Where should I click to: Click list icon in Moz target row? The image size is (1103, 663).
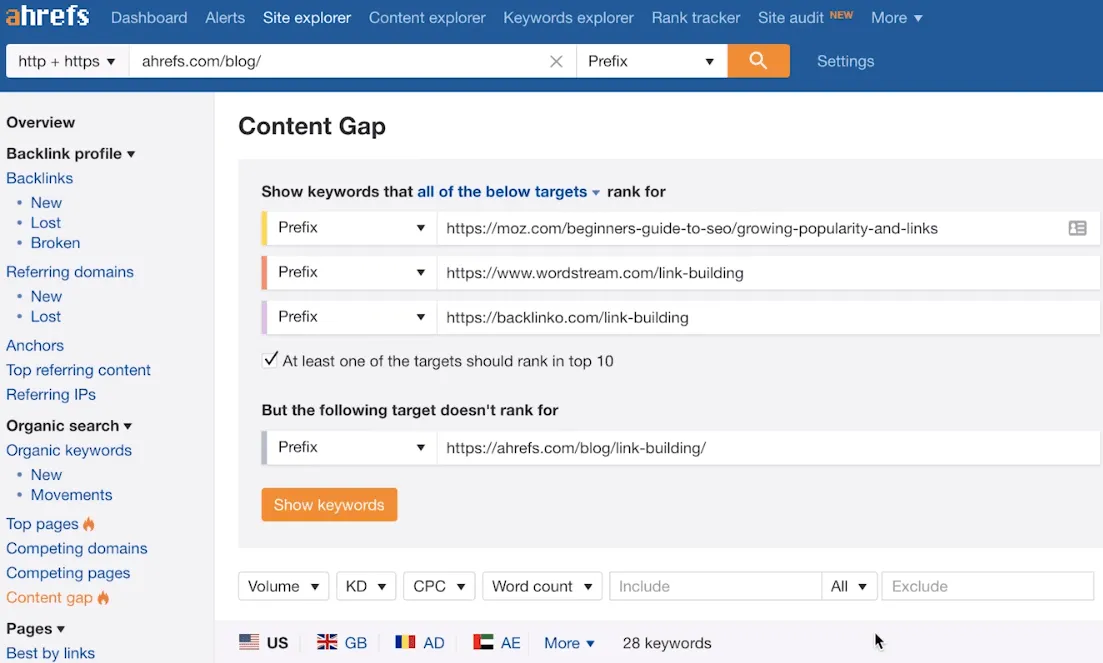coord(1077,228)
